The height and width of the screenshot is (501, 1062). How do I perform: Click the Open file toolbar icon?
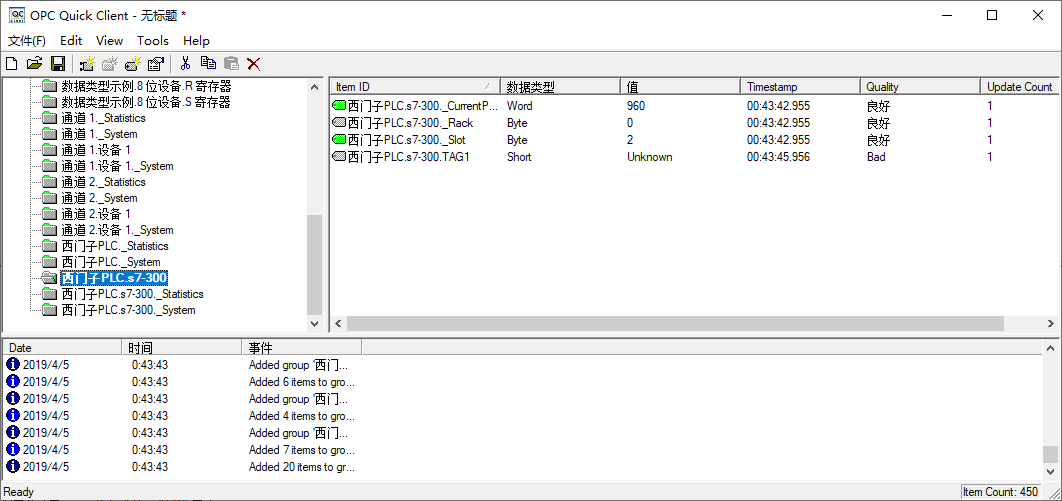point(35,64)
